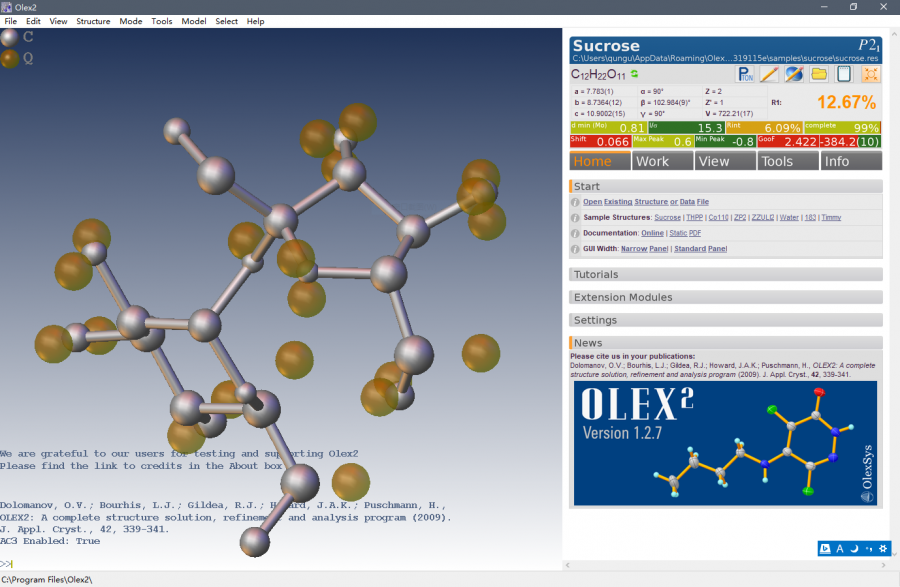Click the info icon beside GUI Width
The image size is (900, 587).
(575, 249)
